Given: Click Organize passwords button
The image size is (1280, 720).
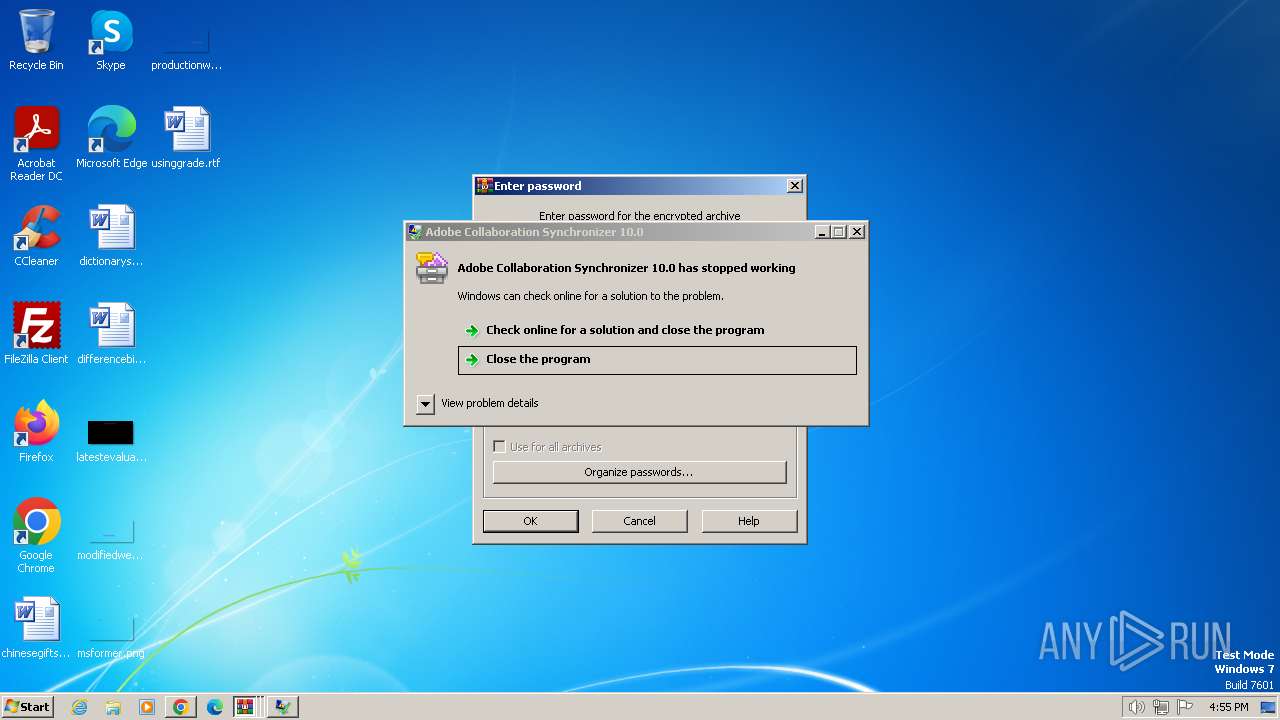Looking at the screenshot, I should pyautogui.click(x=639, y=472).
